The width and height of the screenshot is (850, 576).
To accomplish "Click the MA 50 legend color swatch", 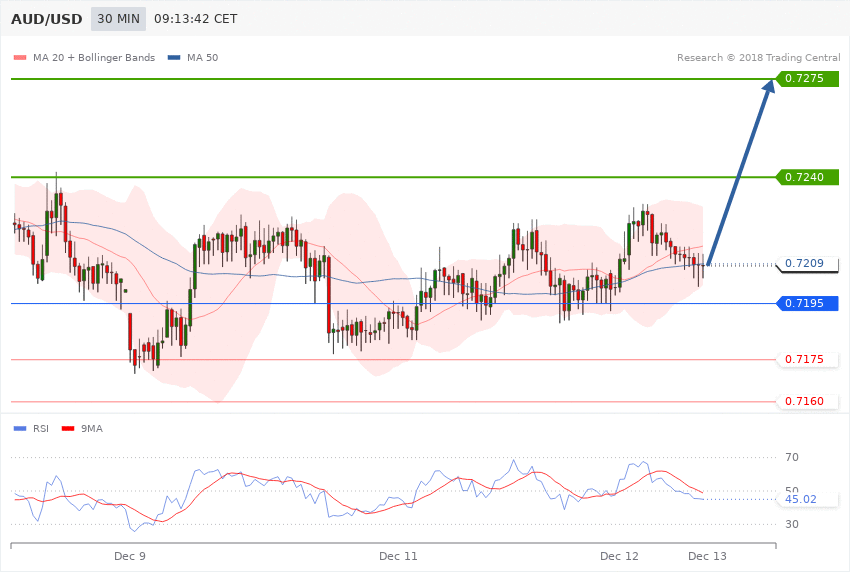I will coord(174,58).
